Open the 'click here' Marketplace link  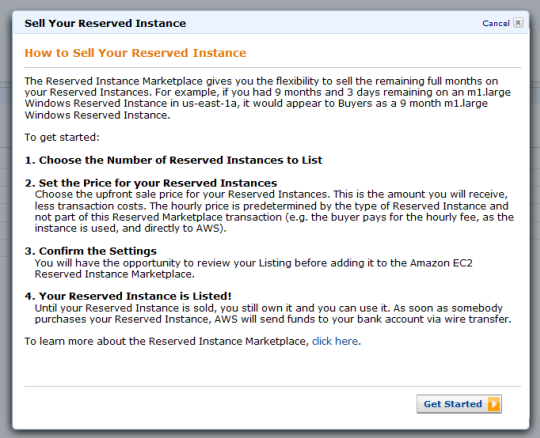(335, 341)
